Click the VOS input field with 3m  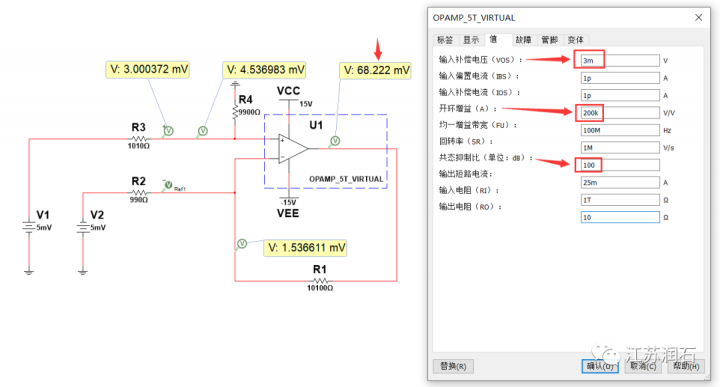click(x=620, y=60)
